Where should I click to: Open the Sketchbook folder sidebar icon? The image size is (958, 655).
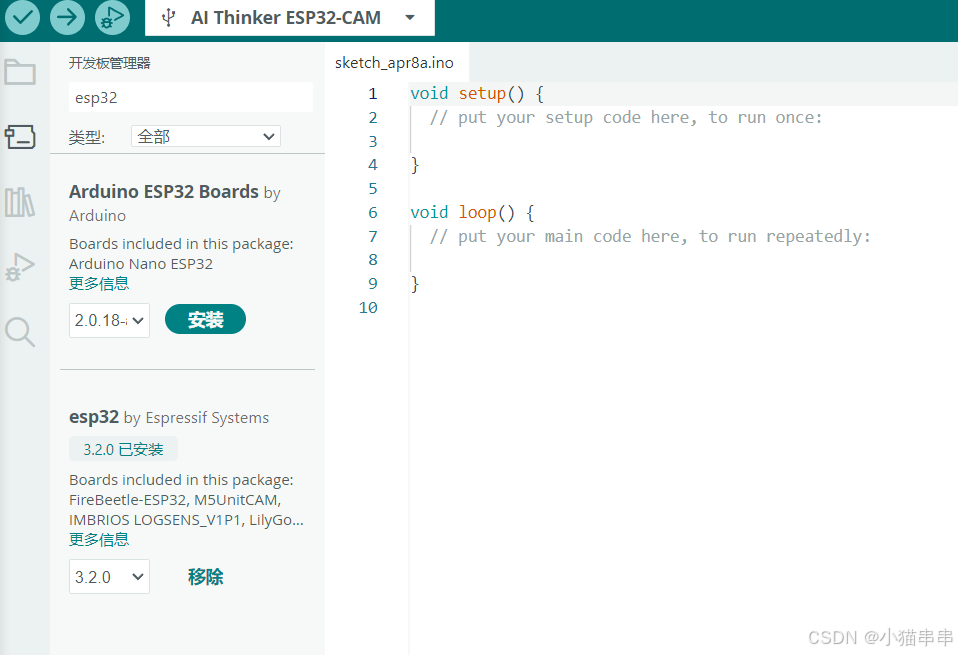(20, 72)
